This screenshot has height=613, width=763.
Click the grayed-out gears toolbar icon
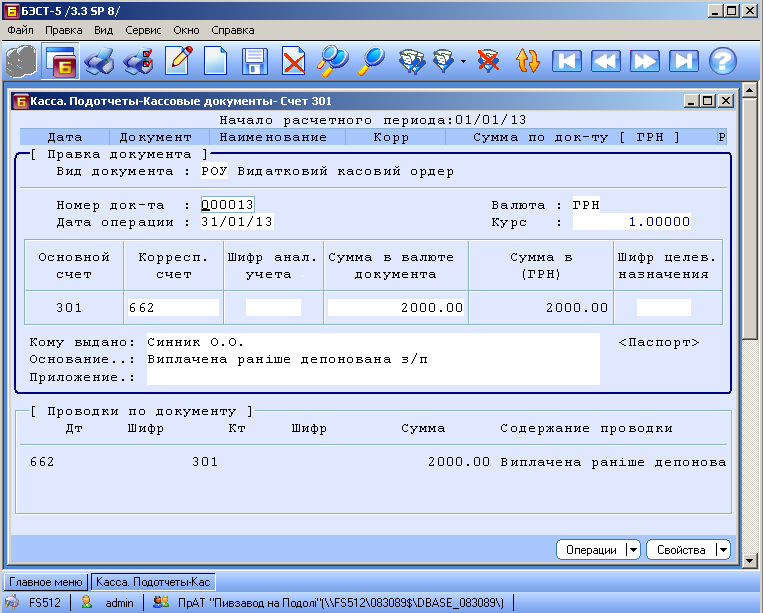point(21,62)
